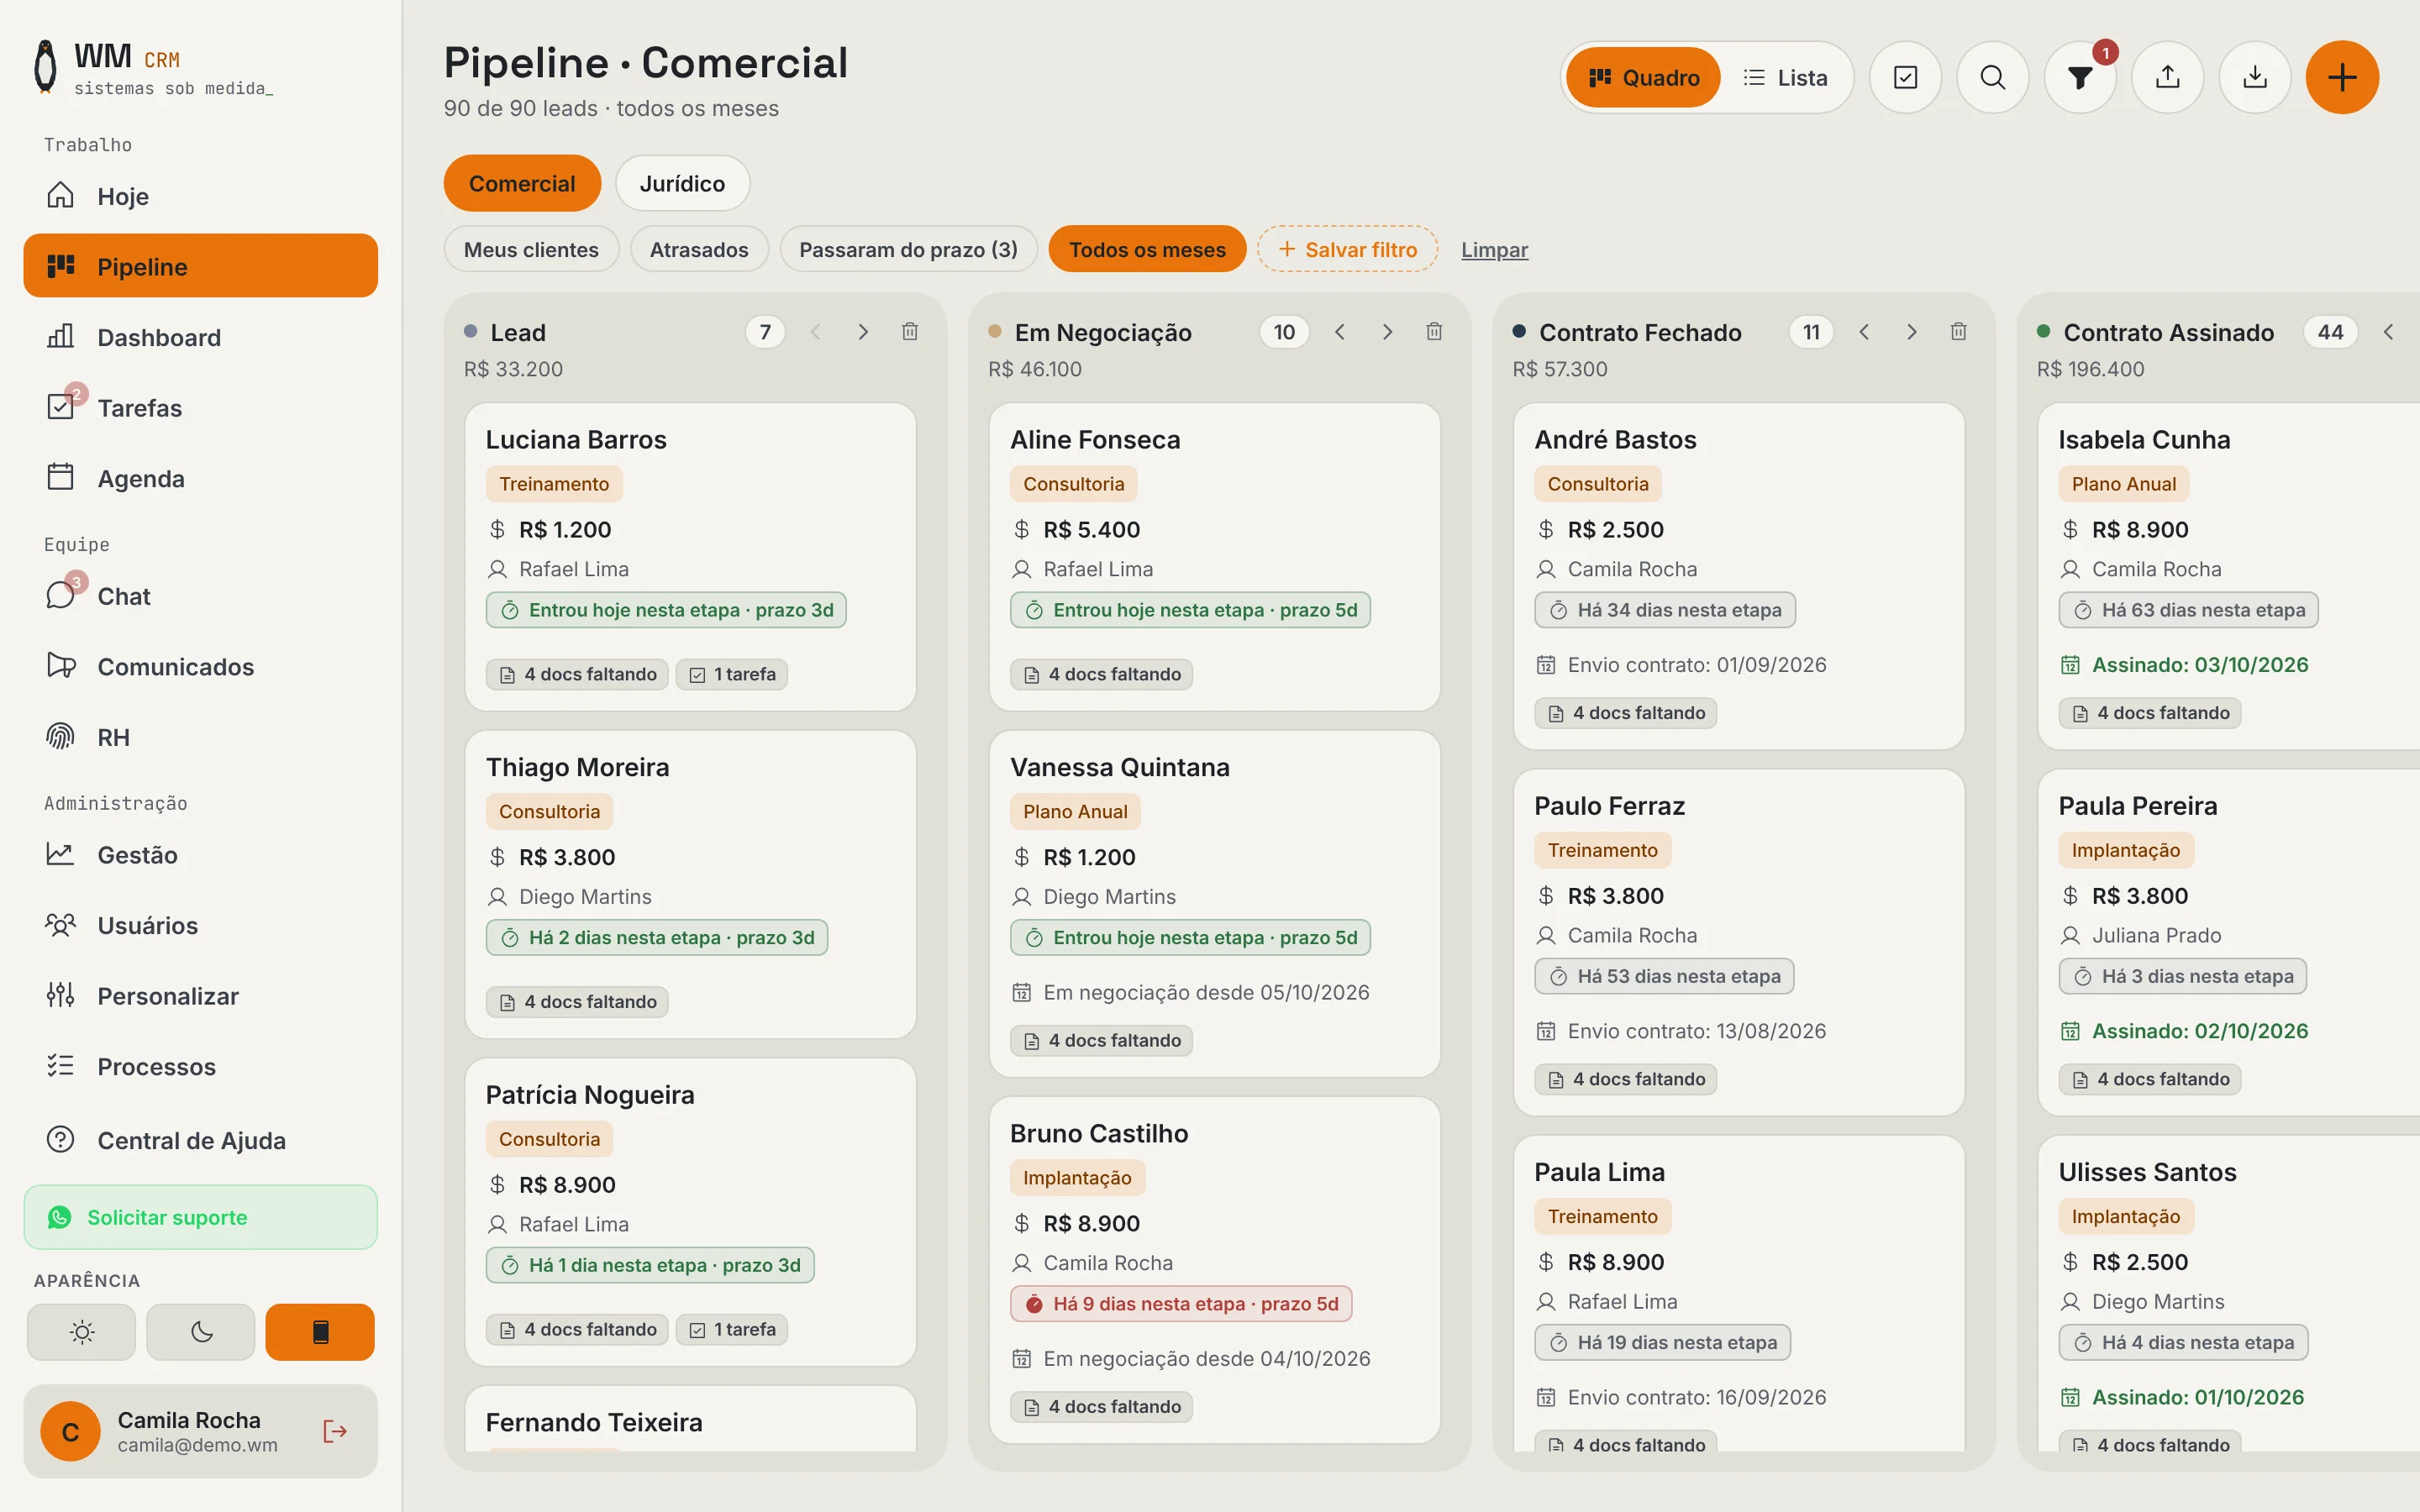
Task: Move Contrato Fechado column left chevron
Action: [1864, 332]
